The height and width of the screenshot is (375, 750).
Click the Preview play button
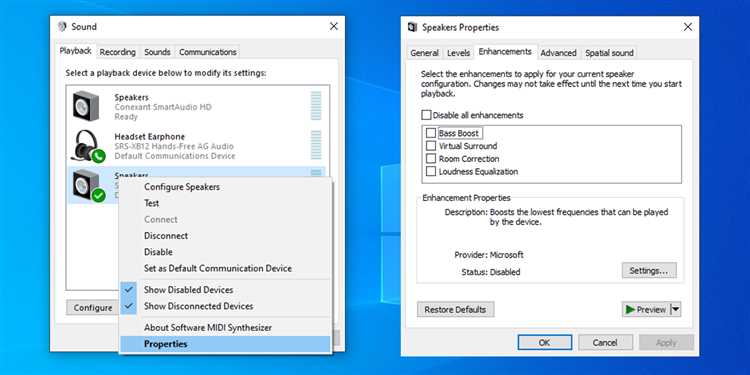646,309
